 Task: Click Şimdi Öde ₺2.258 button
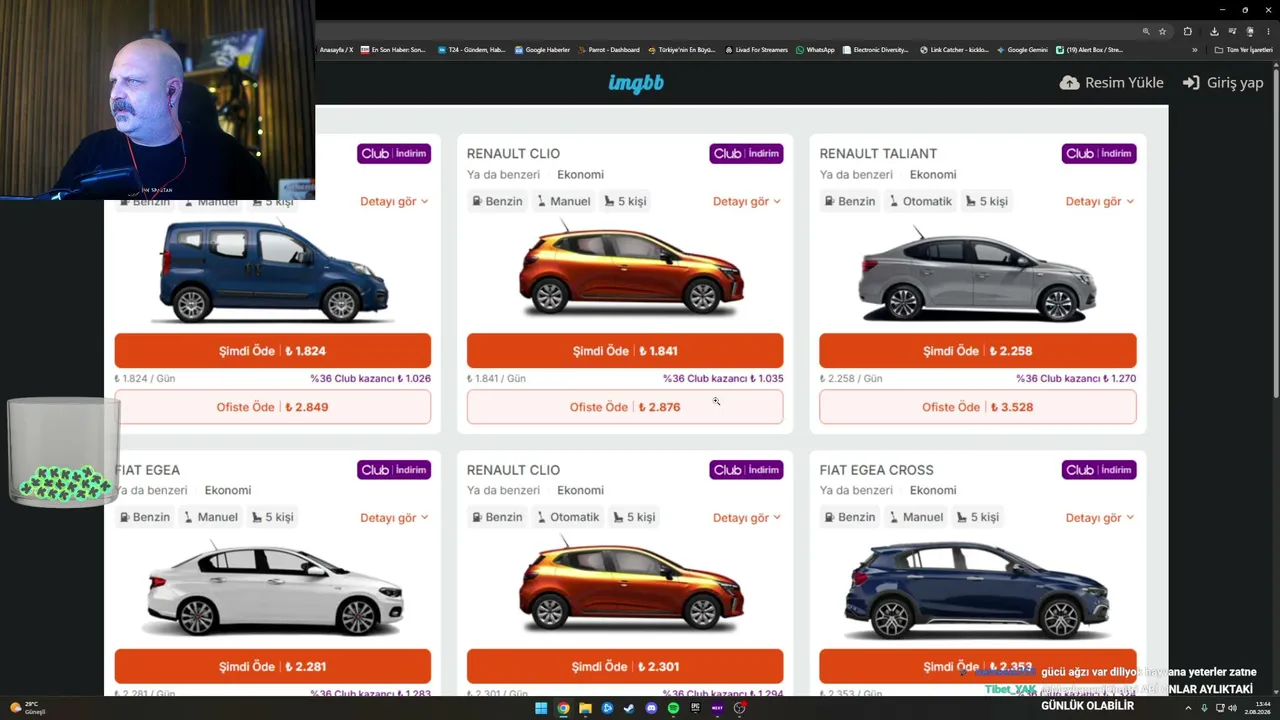coord(978,351)
